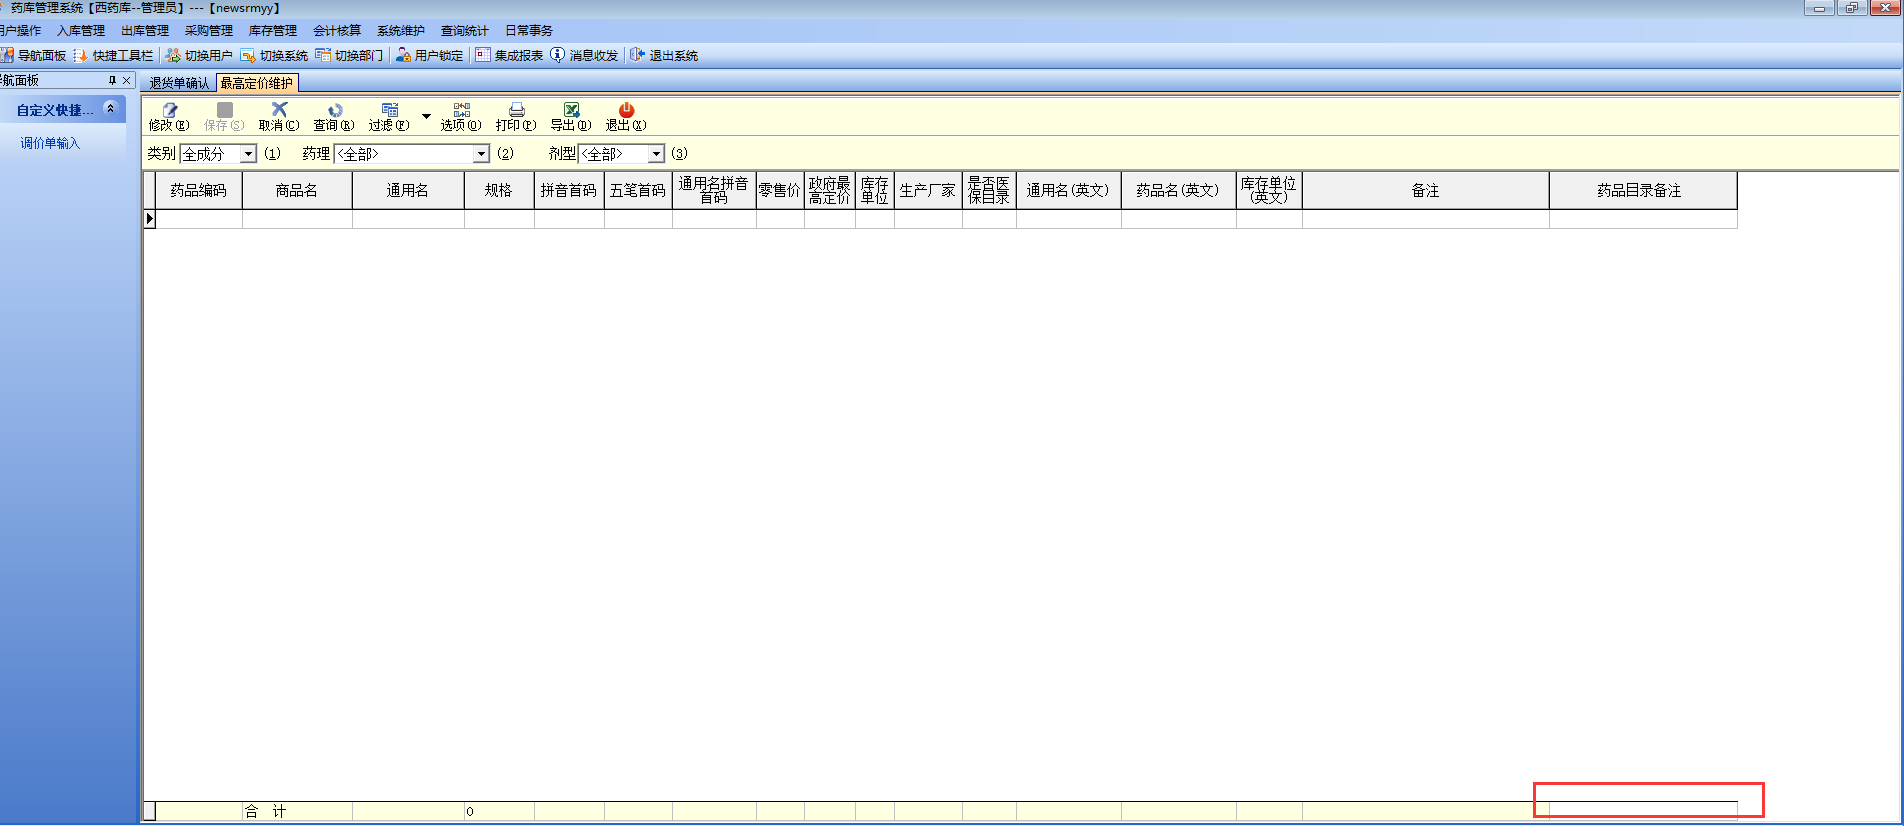
Task: Select the 最高定价维护 tab
Action: (257, 83)
